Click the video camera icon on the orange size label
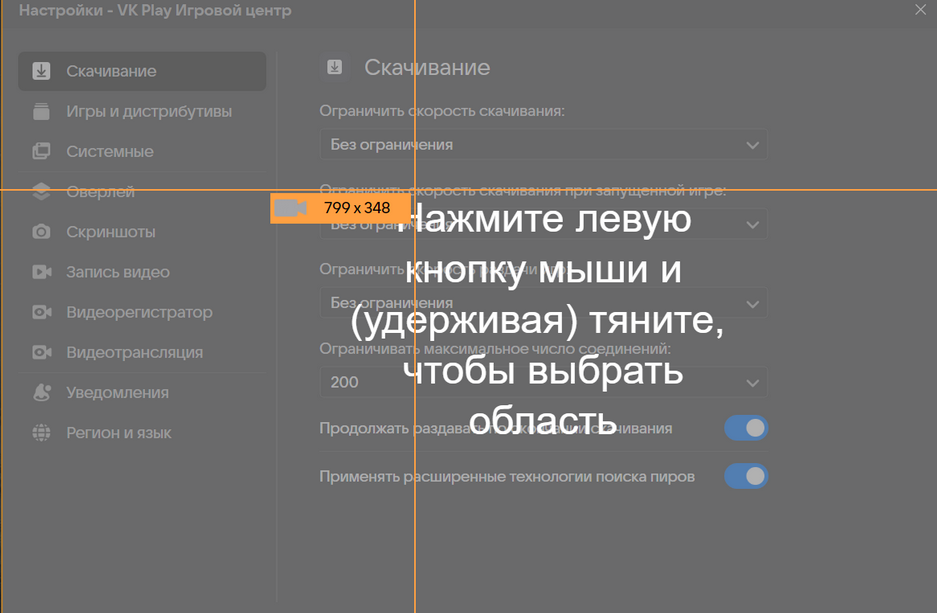937x613 pixels. pyautogui.click(x=291, y=208)
